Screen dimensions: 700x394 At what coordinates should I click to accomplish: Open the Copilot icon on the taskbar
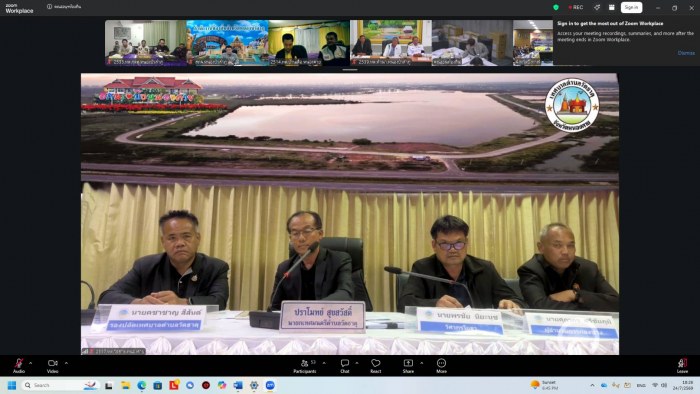(x=222, y=386)
